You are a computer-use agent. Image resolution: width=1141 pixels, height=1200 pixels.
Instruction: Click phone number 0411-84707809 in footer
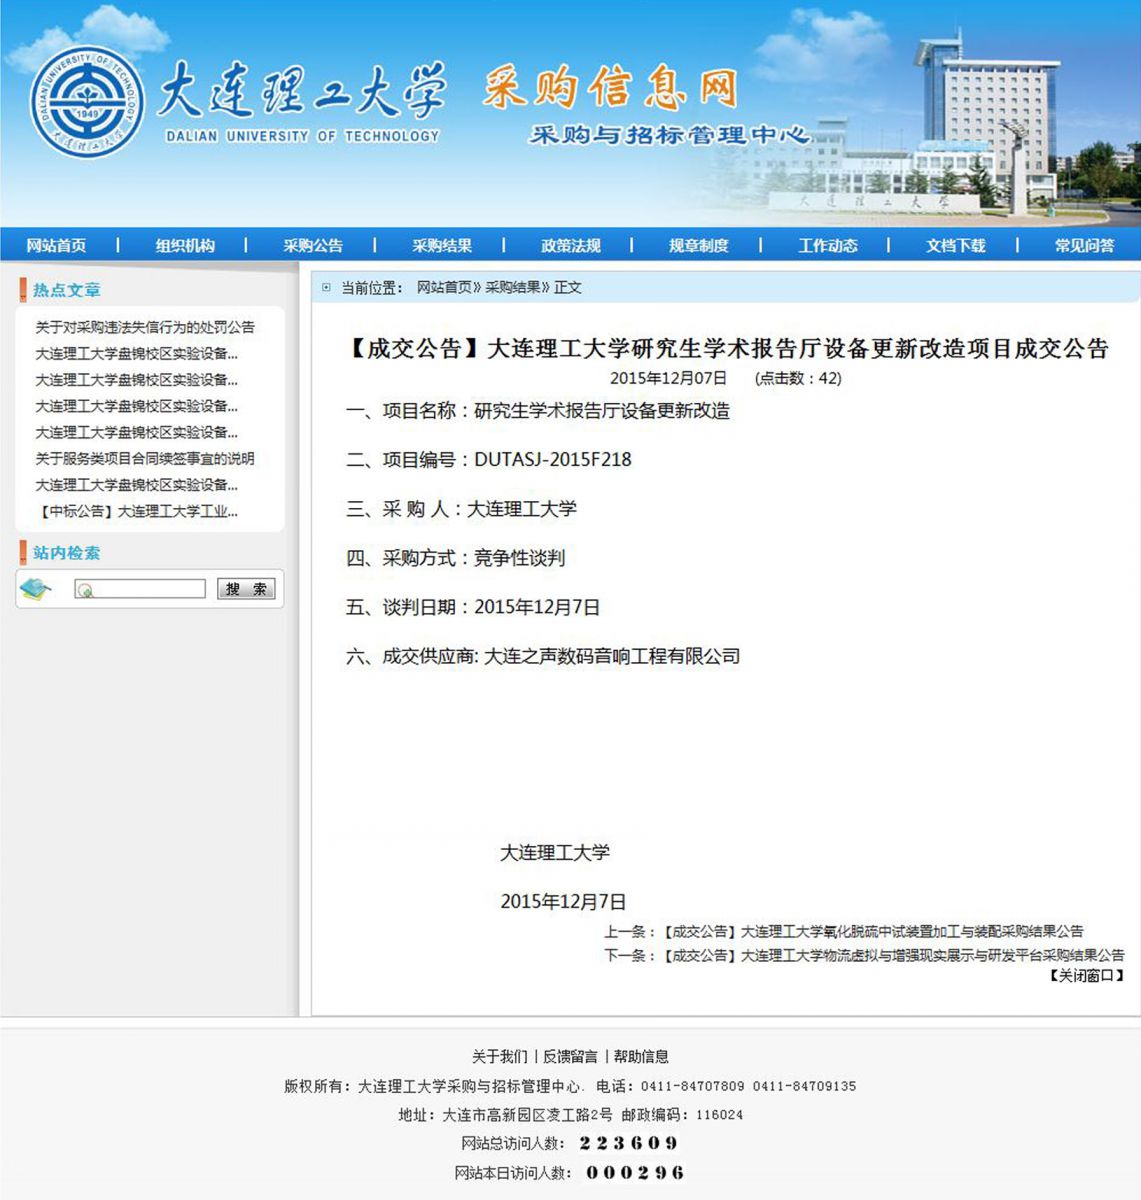point(693,1086)
